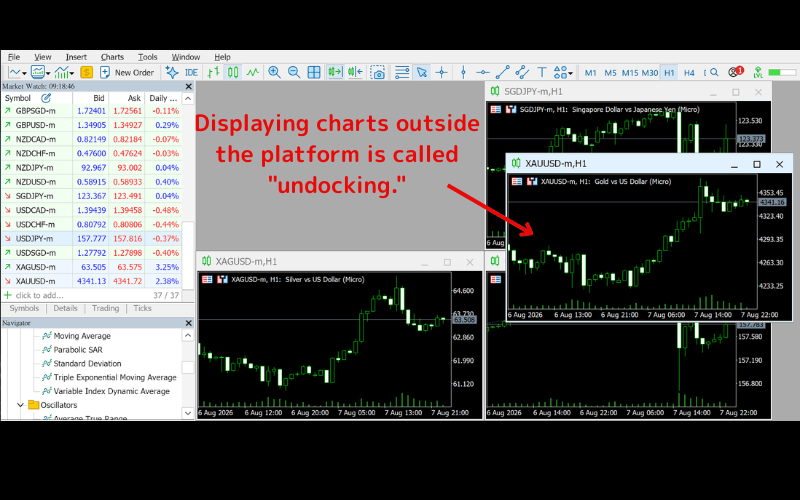Click the algo trading sparkle icon

pyautogui.click(x=172, y=72)
